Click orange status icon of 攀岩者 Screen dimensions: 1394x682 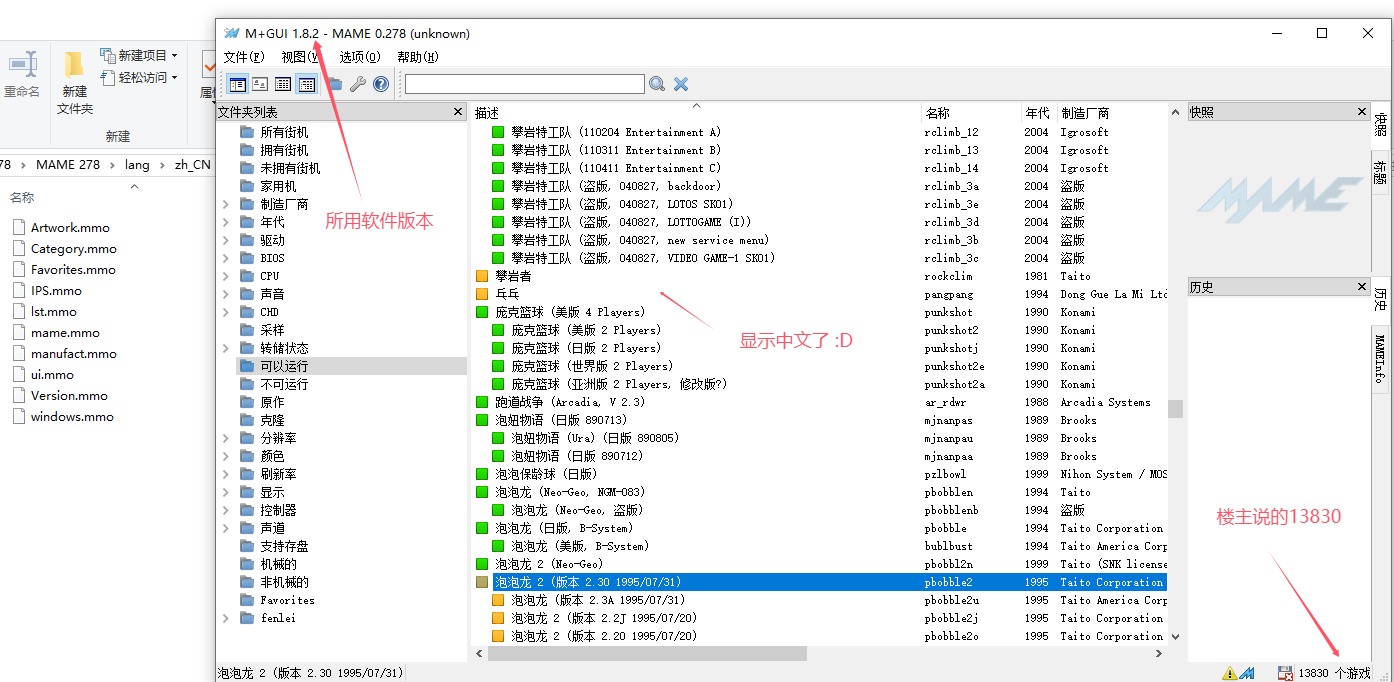click(482, 276)
